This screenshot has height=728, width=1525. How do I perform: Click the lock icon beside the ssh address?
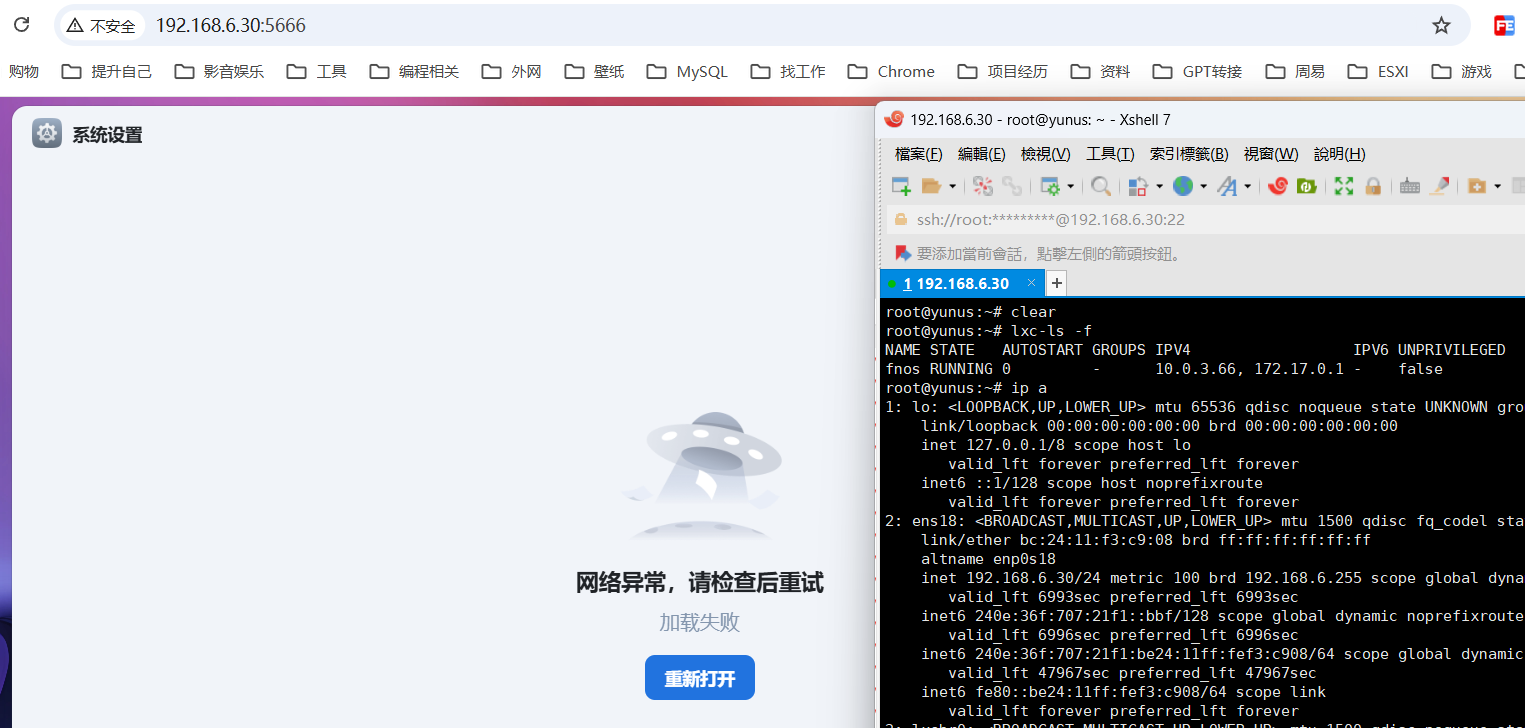[901, 220]
